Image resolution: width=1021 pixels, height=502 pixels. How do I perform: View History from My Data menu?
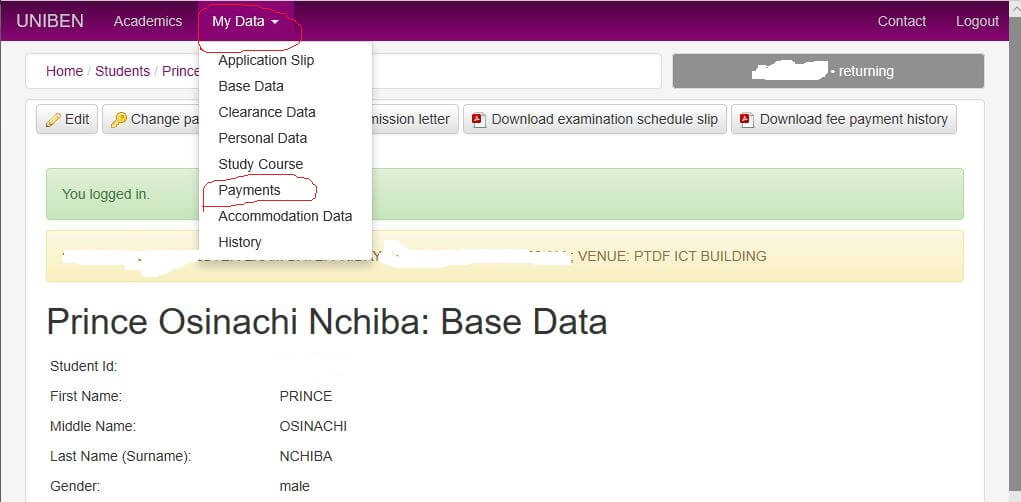click(240, 242)
